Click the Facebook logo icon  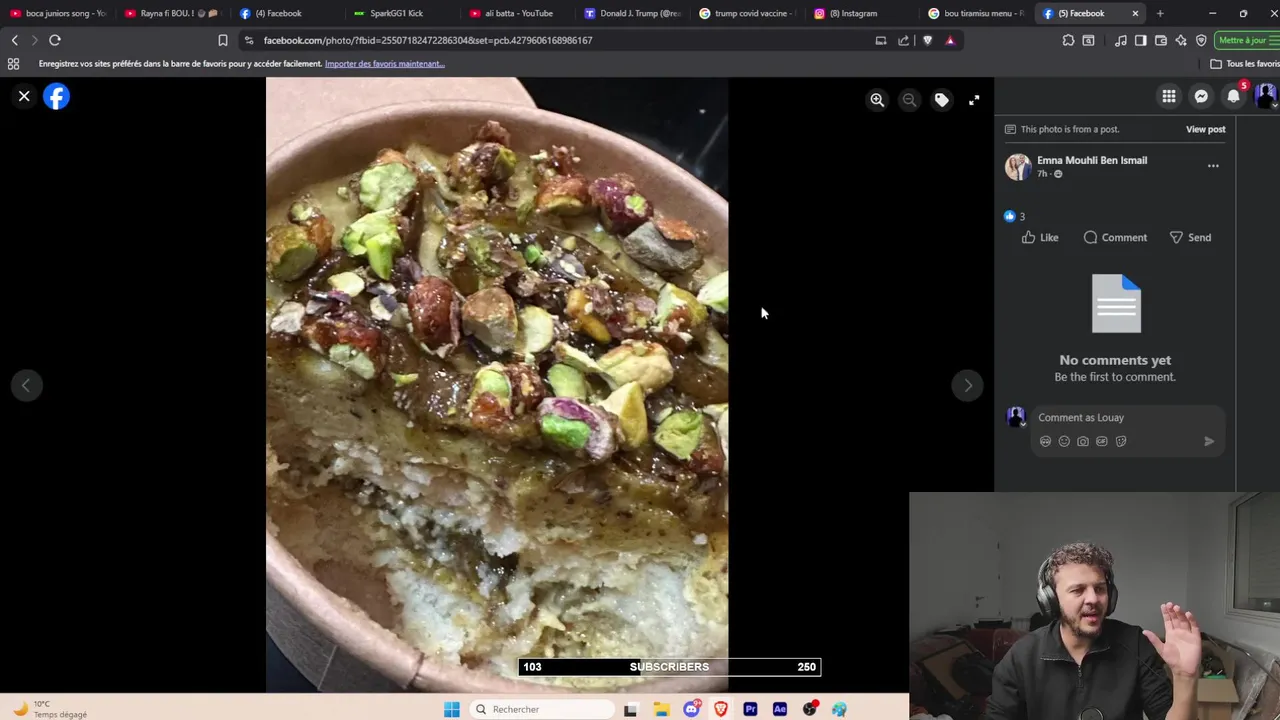56,96
